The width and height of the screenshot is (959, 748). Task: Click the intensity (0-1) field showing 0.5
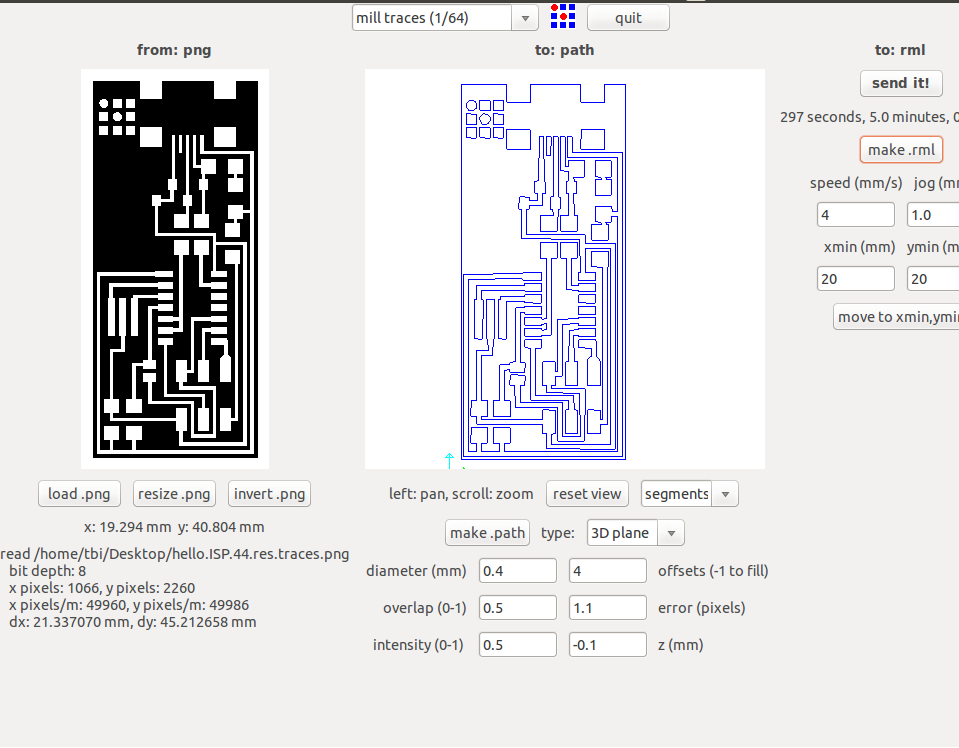pos(517,645)
